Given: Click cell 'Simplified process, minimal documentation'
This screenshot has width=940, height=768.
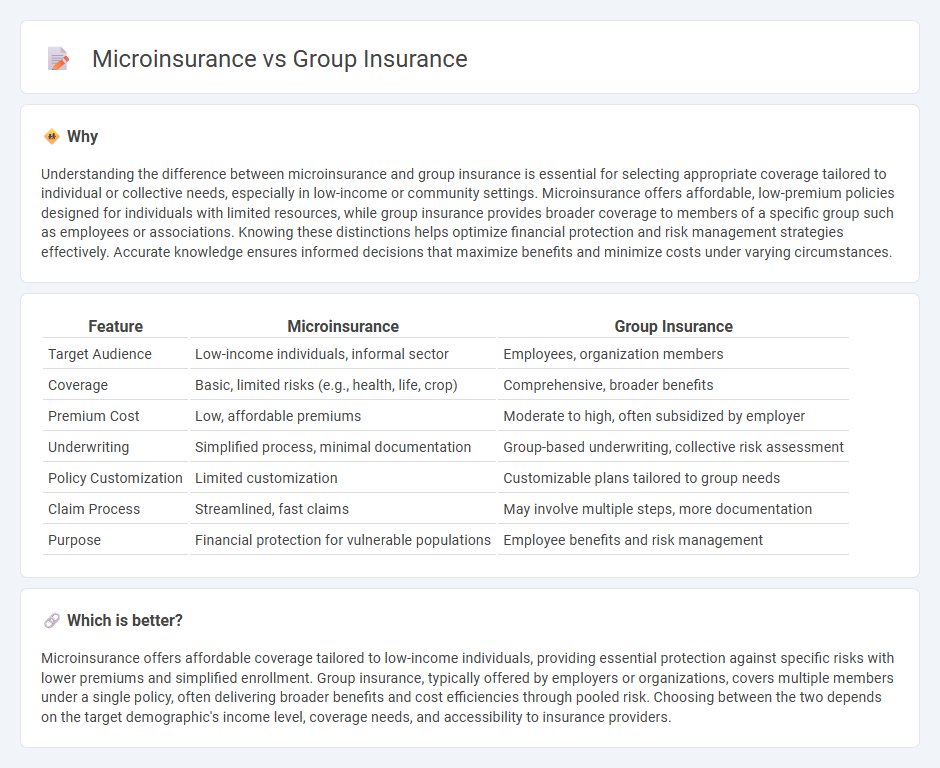Looking at the screenshot, I should click(343, 447).
